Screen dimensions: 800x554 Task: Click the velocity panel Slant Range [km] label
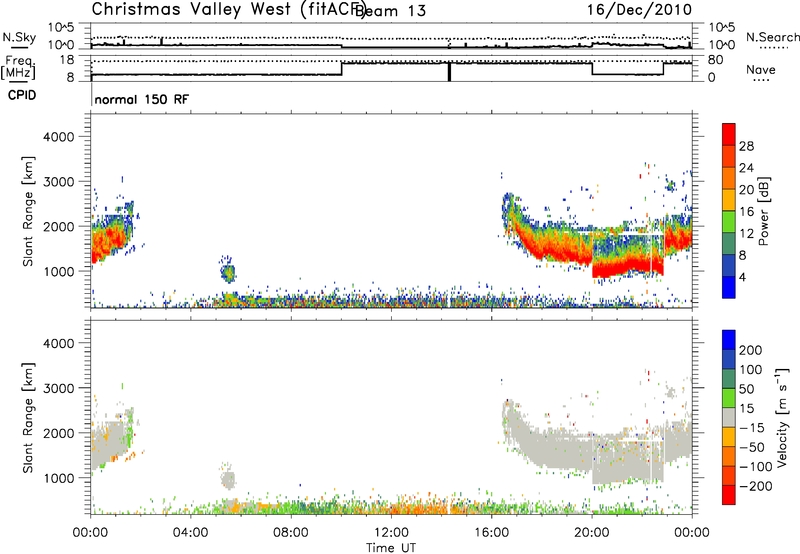pos(29,417)
